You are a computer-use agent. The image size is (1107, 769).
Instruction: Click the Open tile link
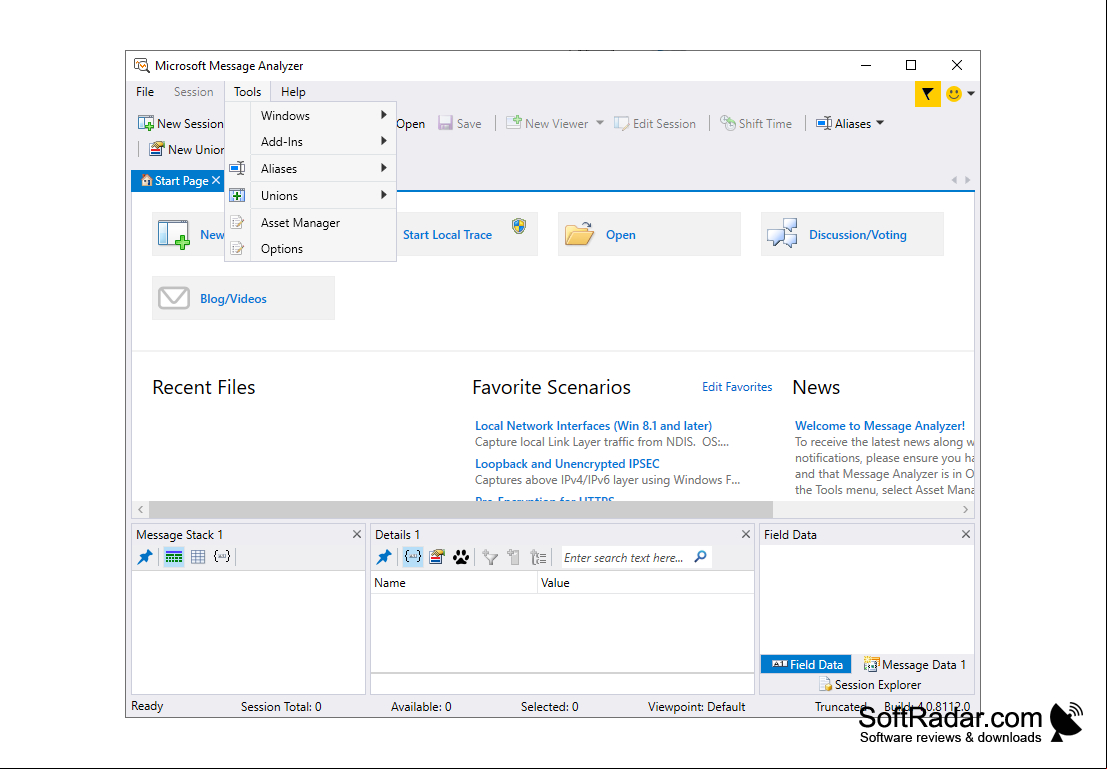point(621,234)
